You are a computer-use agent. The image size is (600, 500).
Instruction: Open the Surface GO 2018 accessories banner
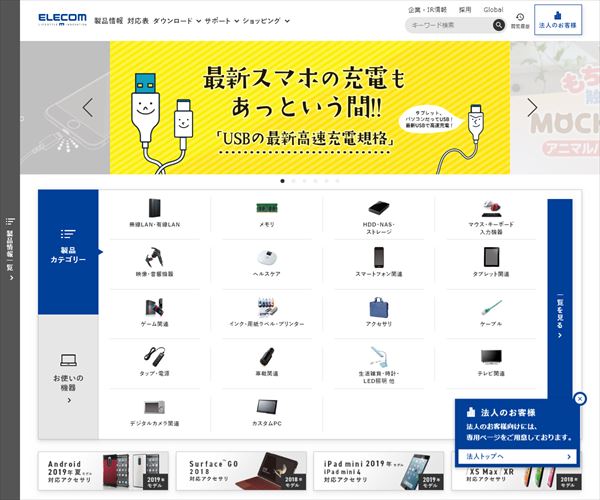point(241,471)
